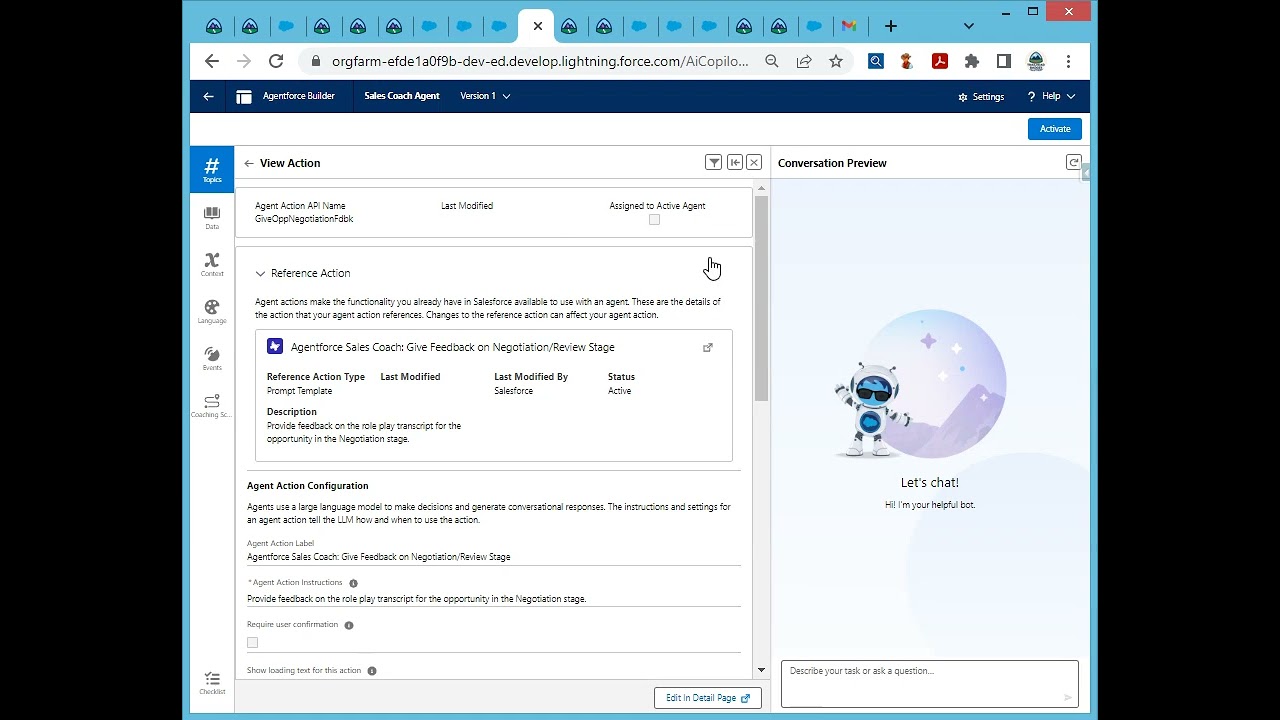
Task: Open Settings in the Agentforce header
Action: tap(981, 97)
